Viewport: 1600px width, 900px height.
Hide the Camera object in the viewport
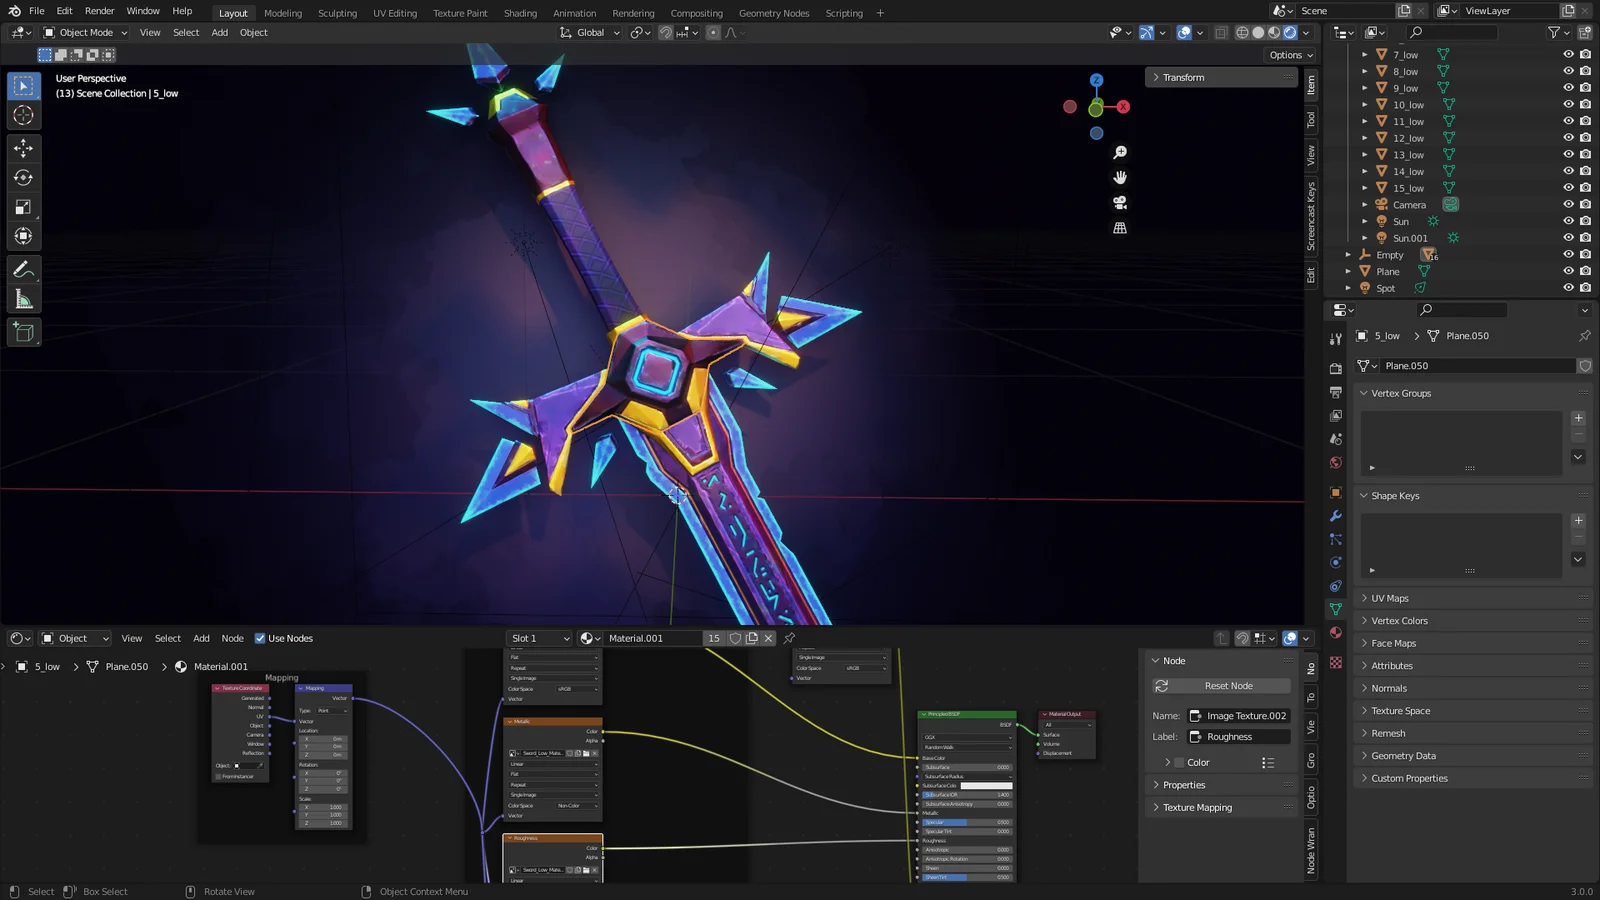1568,204
